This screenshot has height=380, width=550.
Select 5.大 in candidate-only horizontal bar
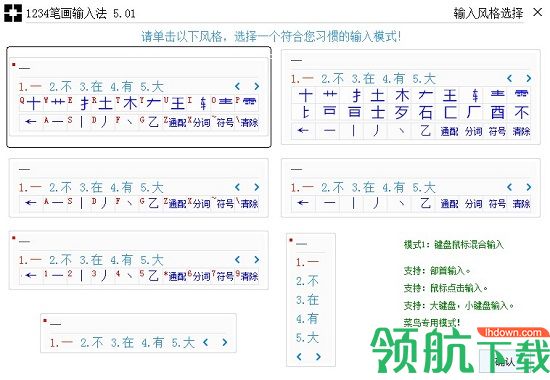(183, 342)
